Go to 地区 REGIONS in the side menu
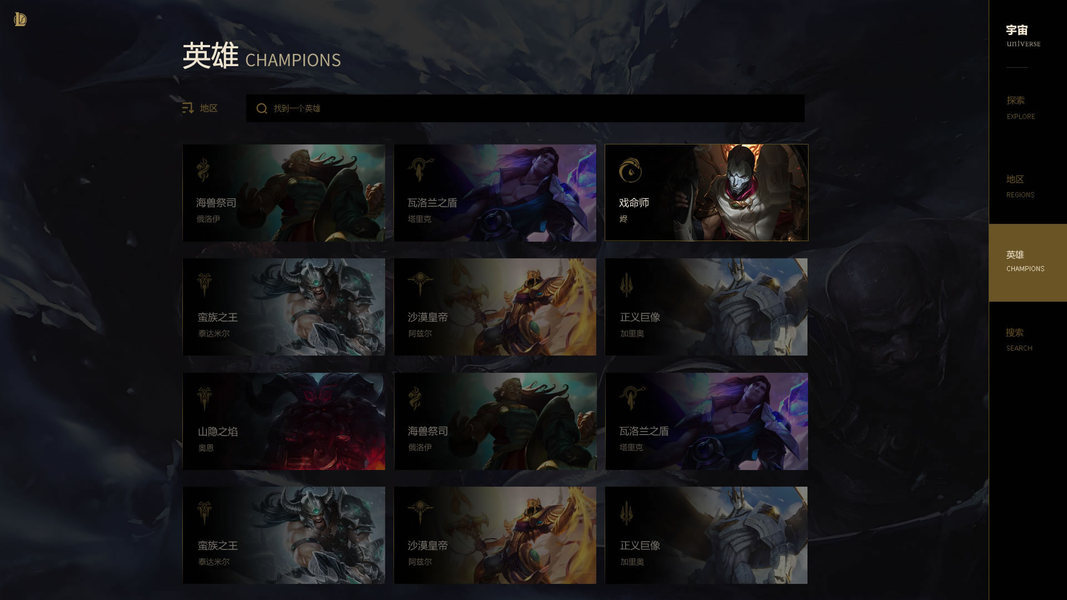This screenshot has width=1067, height=600. (1020, 186)
